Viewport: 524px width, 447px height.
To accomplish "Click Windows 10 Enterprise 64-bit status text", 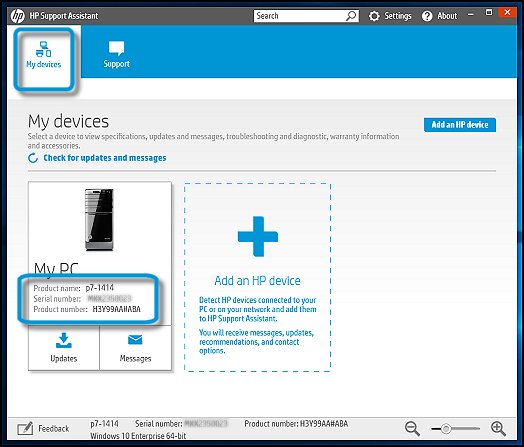I will point(138,436).
